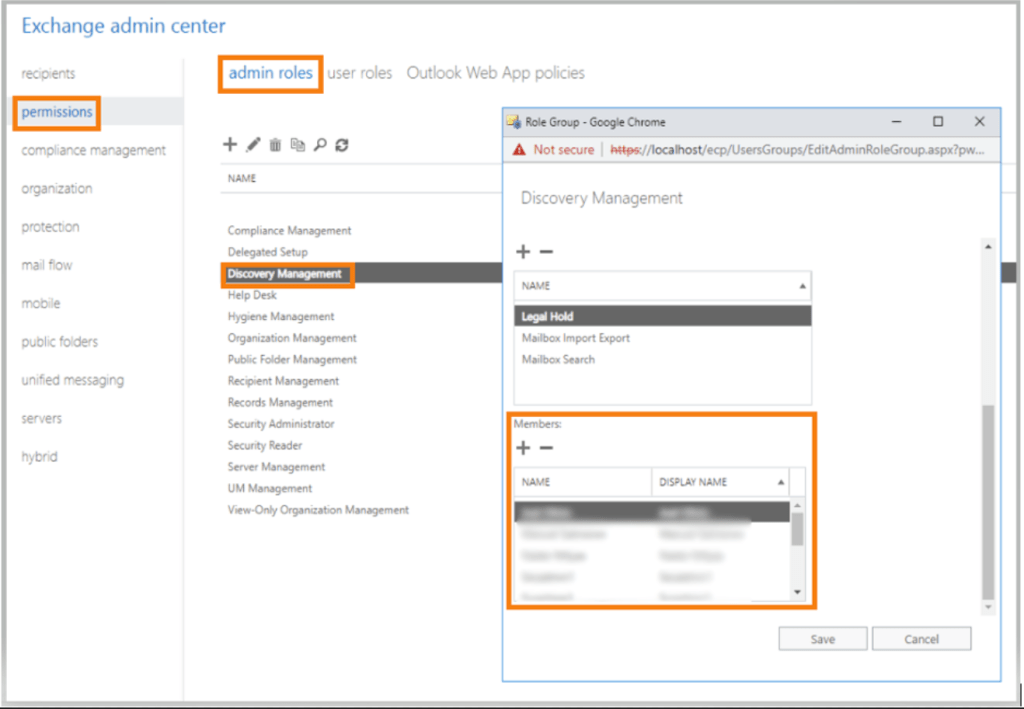Open the Outlook Web App policies tab

[496, 73]
